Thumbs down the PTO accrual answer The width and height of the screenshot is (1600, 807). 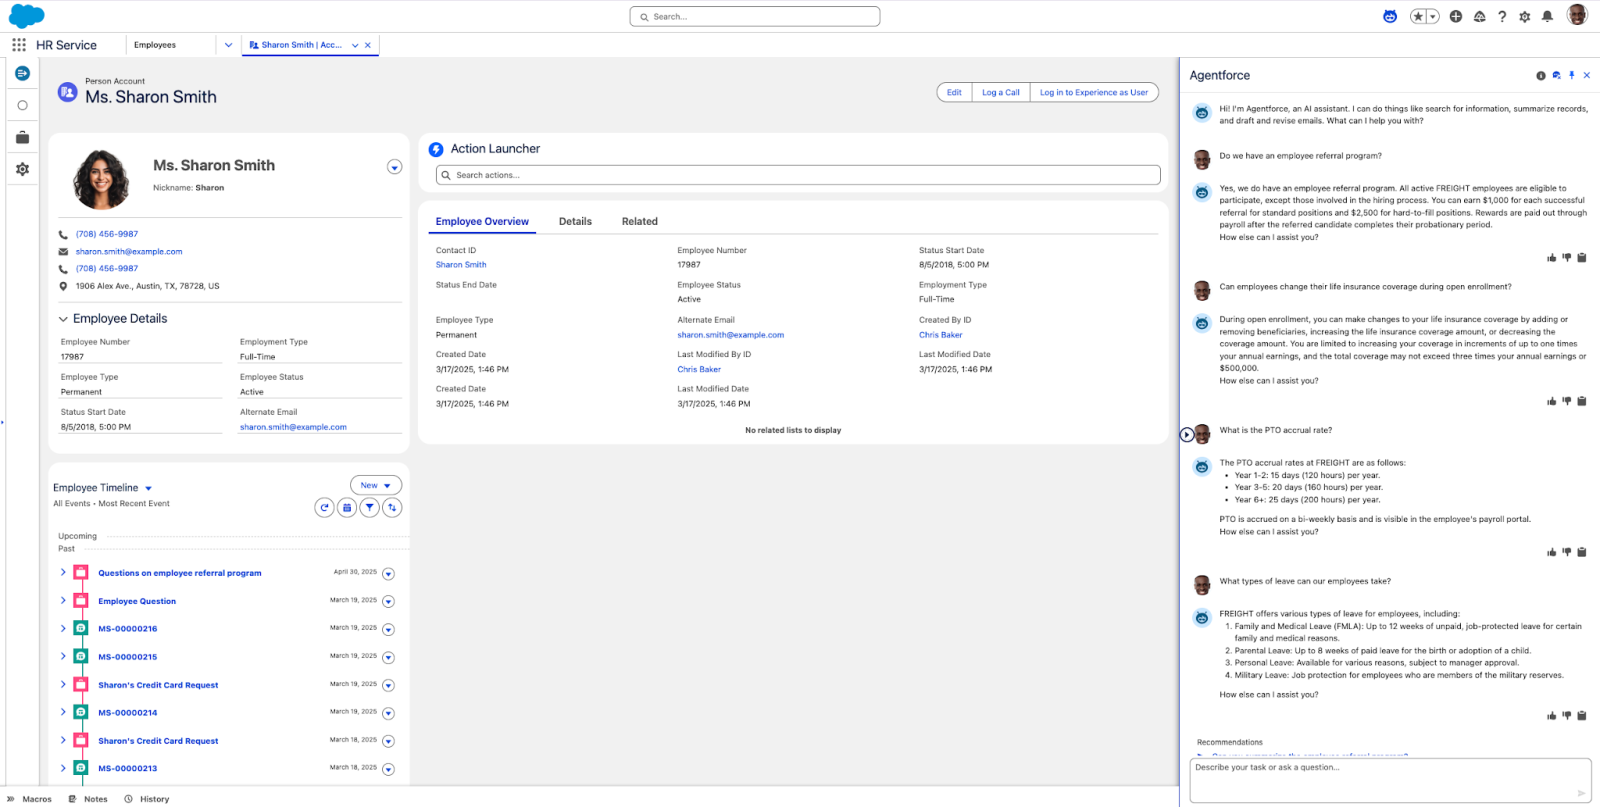1567,552
